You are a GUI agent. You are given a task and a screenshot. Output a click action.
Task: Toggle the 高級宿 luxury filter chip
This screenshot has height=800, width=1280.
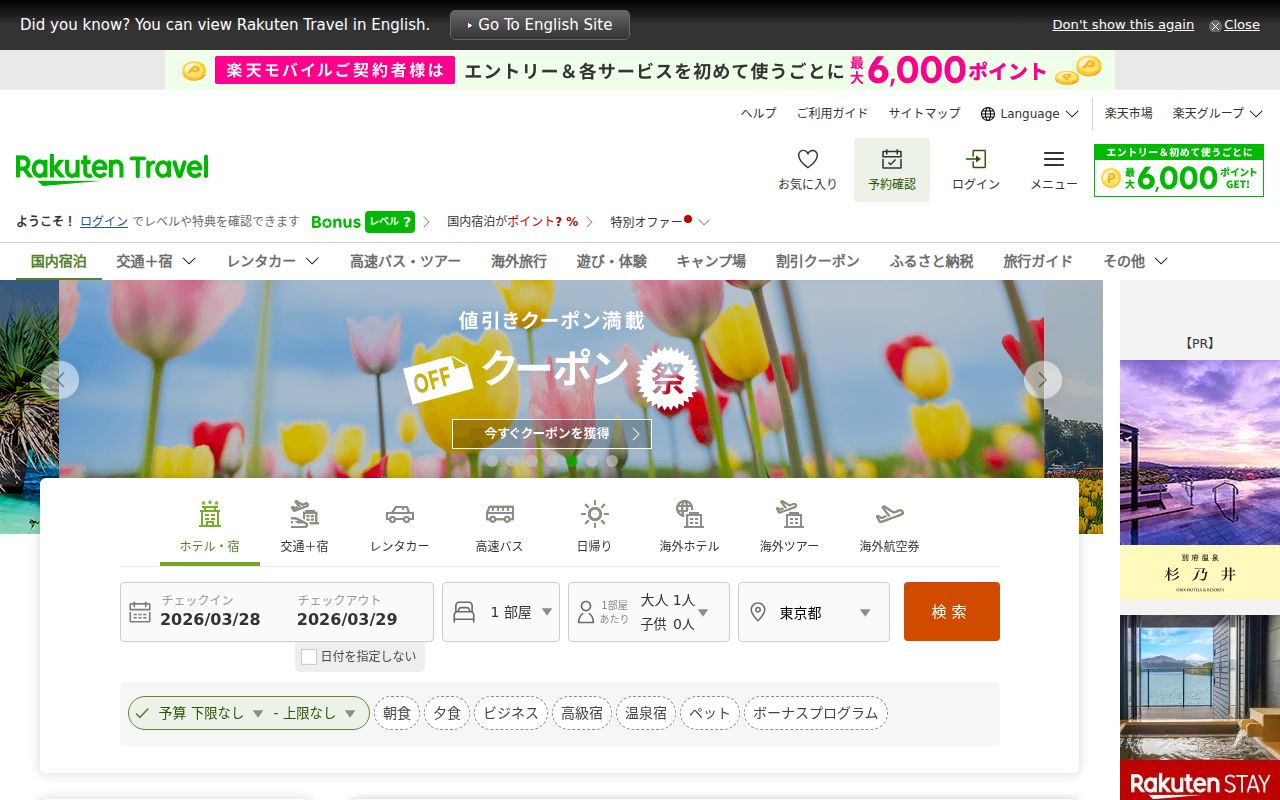582,713
